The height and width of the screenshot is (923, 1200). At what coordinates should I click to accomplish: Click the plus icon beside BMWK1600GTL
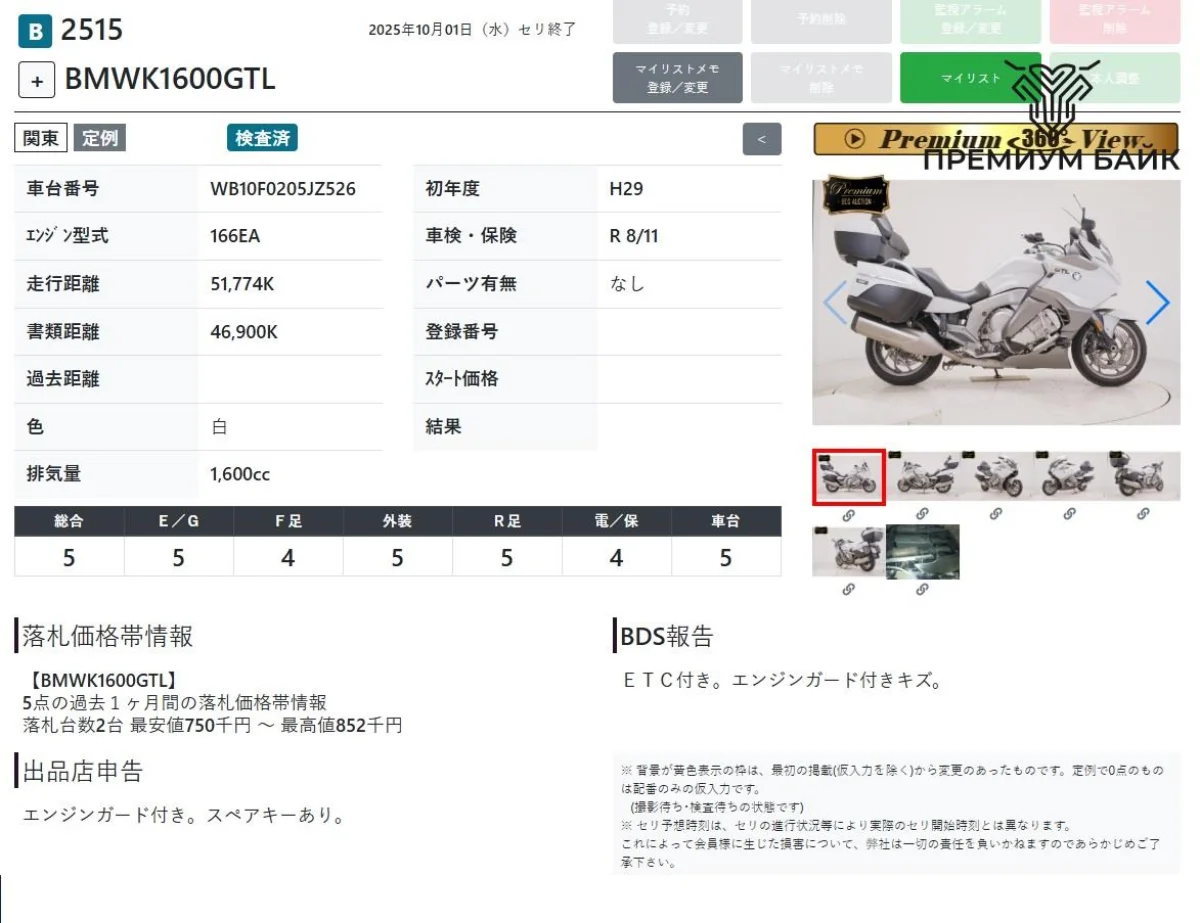tap(36, 80)
